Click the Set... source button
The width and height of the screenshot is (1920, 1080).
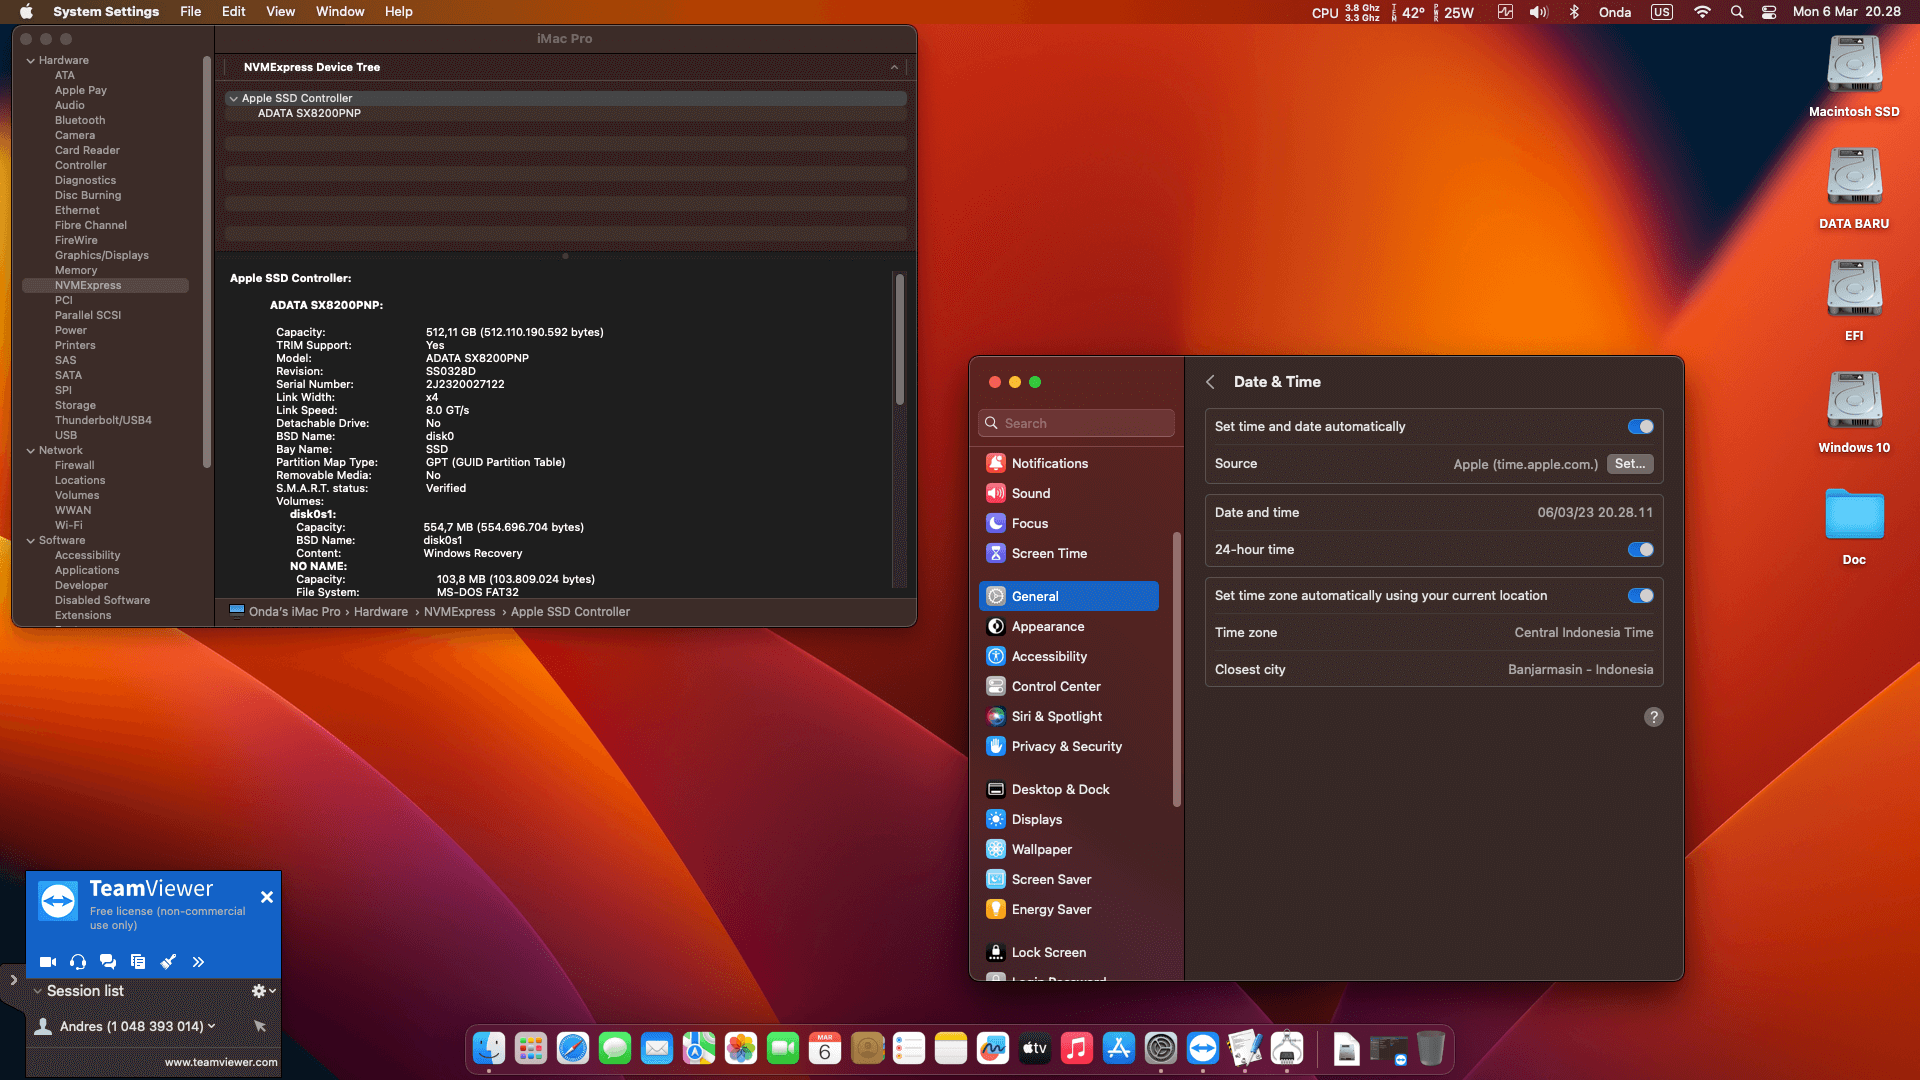pos(1629,464)
